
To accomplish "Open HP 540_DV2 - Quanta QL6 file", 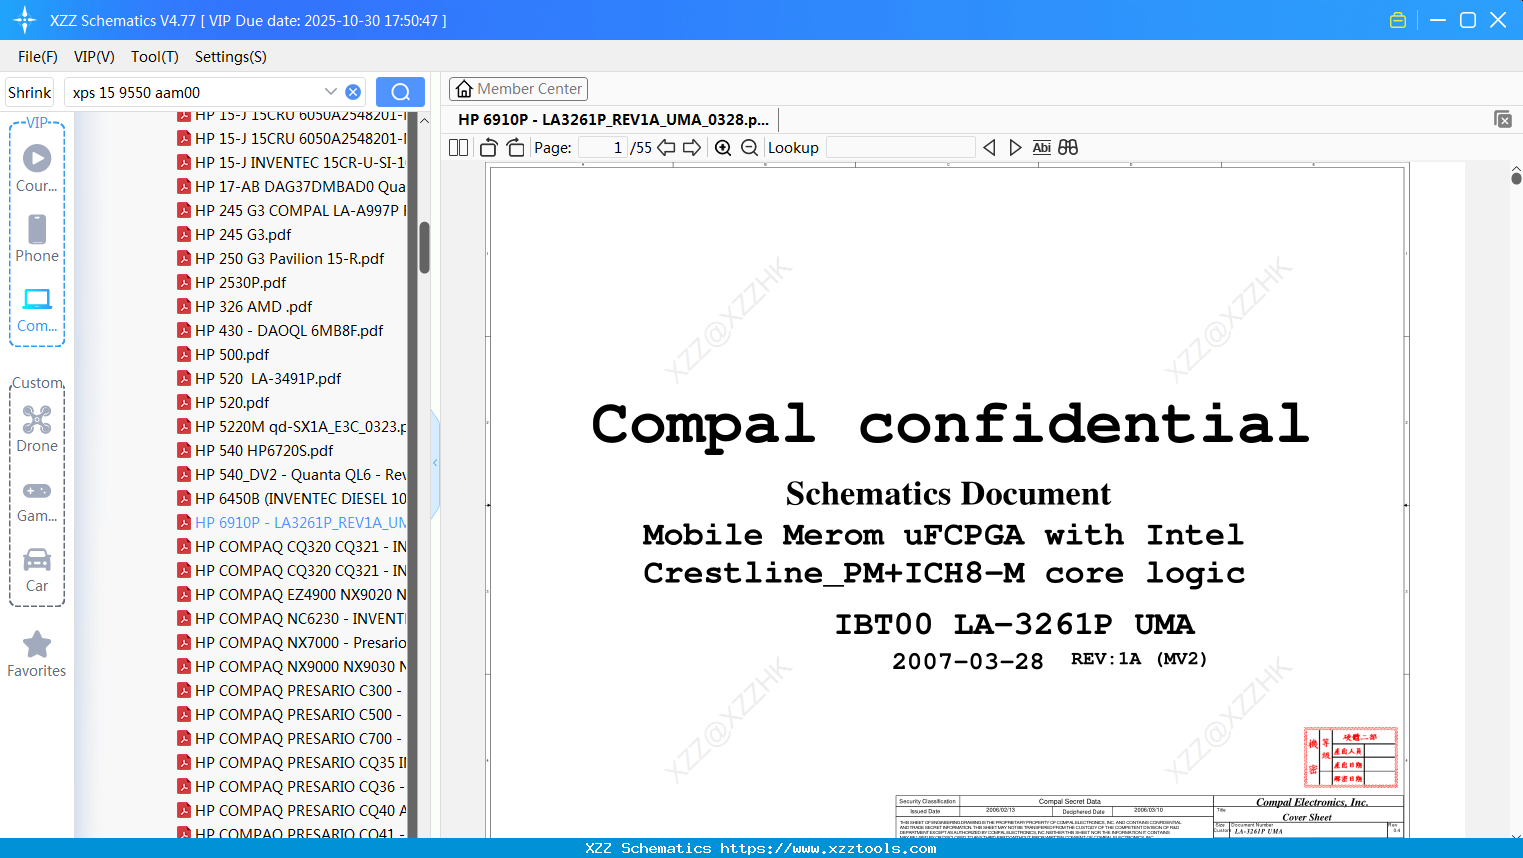I will 291,474.
